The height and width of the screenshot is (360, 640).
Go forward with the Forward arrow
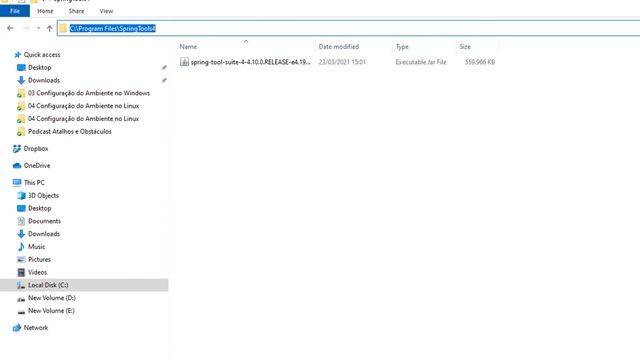pos(25,28)
